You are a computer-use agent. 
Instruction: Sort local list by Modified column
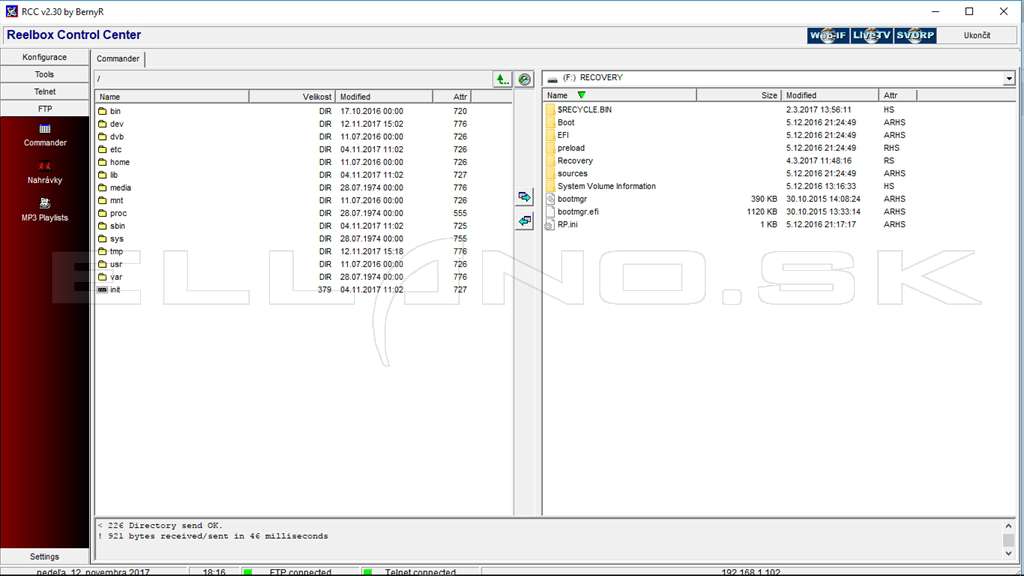pos(829,95)
